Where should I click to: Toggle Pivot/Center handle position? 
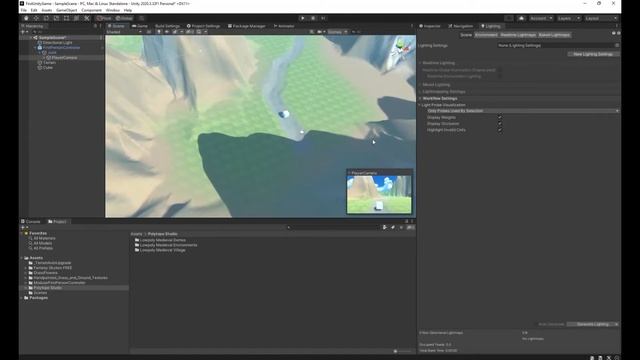click(104, 18)
